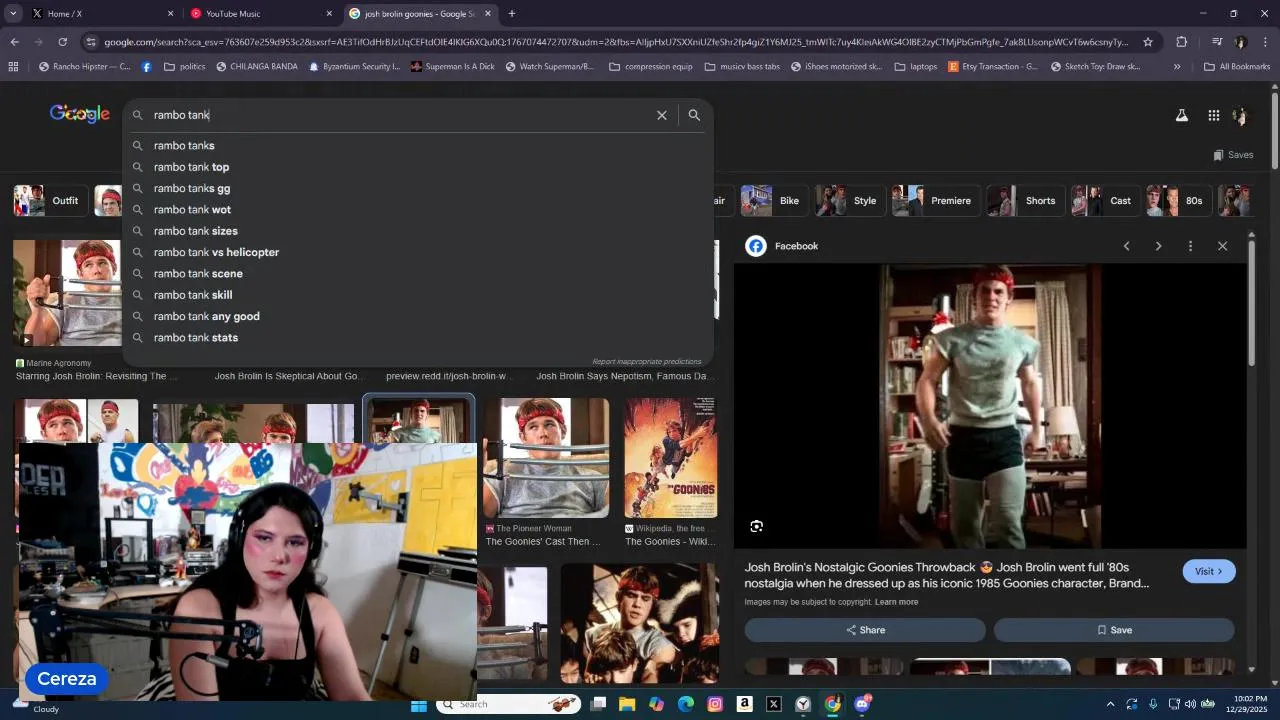Image resolution: width=1280 pixels, height=720 pixels.
Task: Open Chrome tab search dropdown
Action: 13,14
